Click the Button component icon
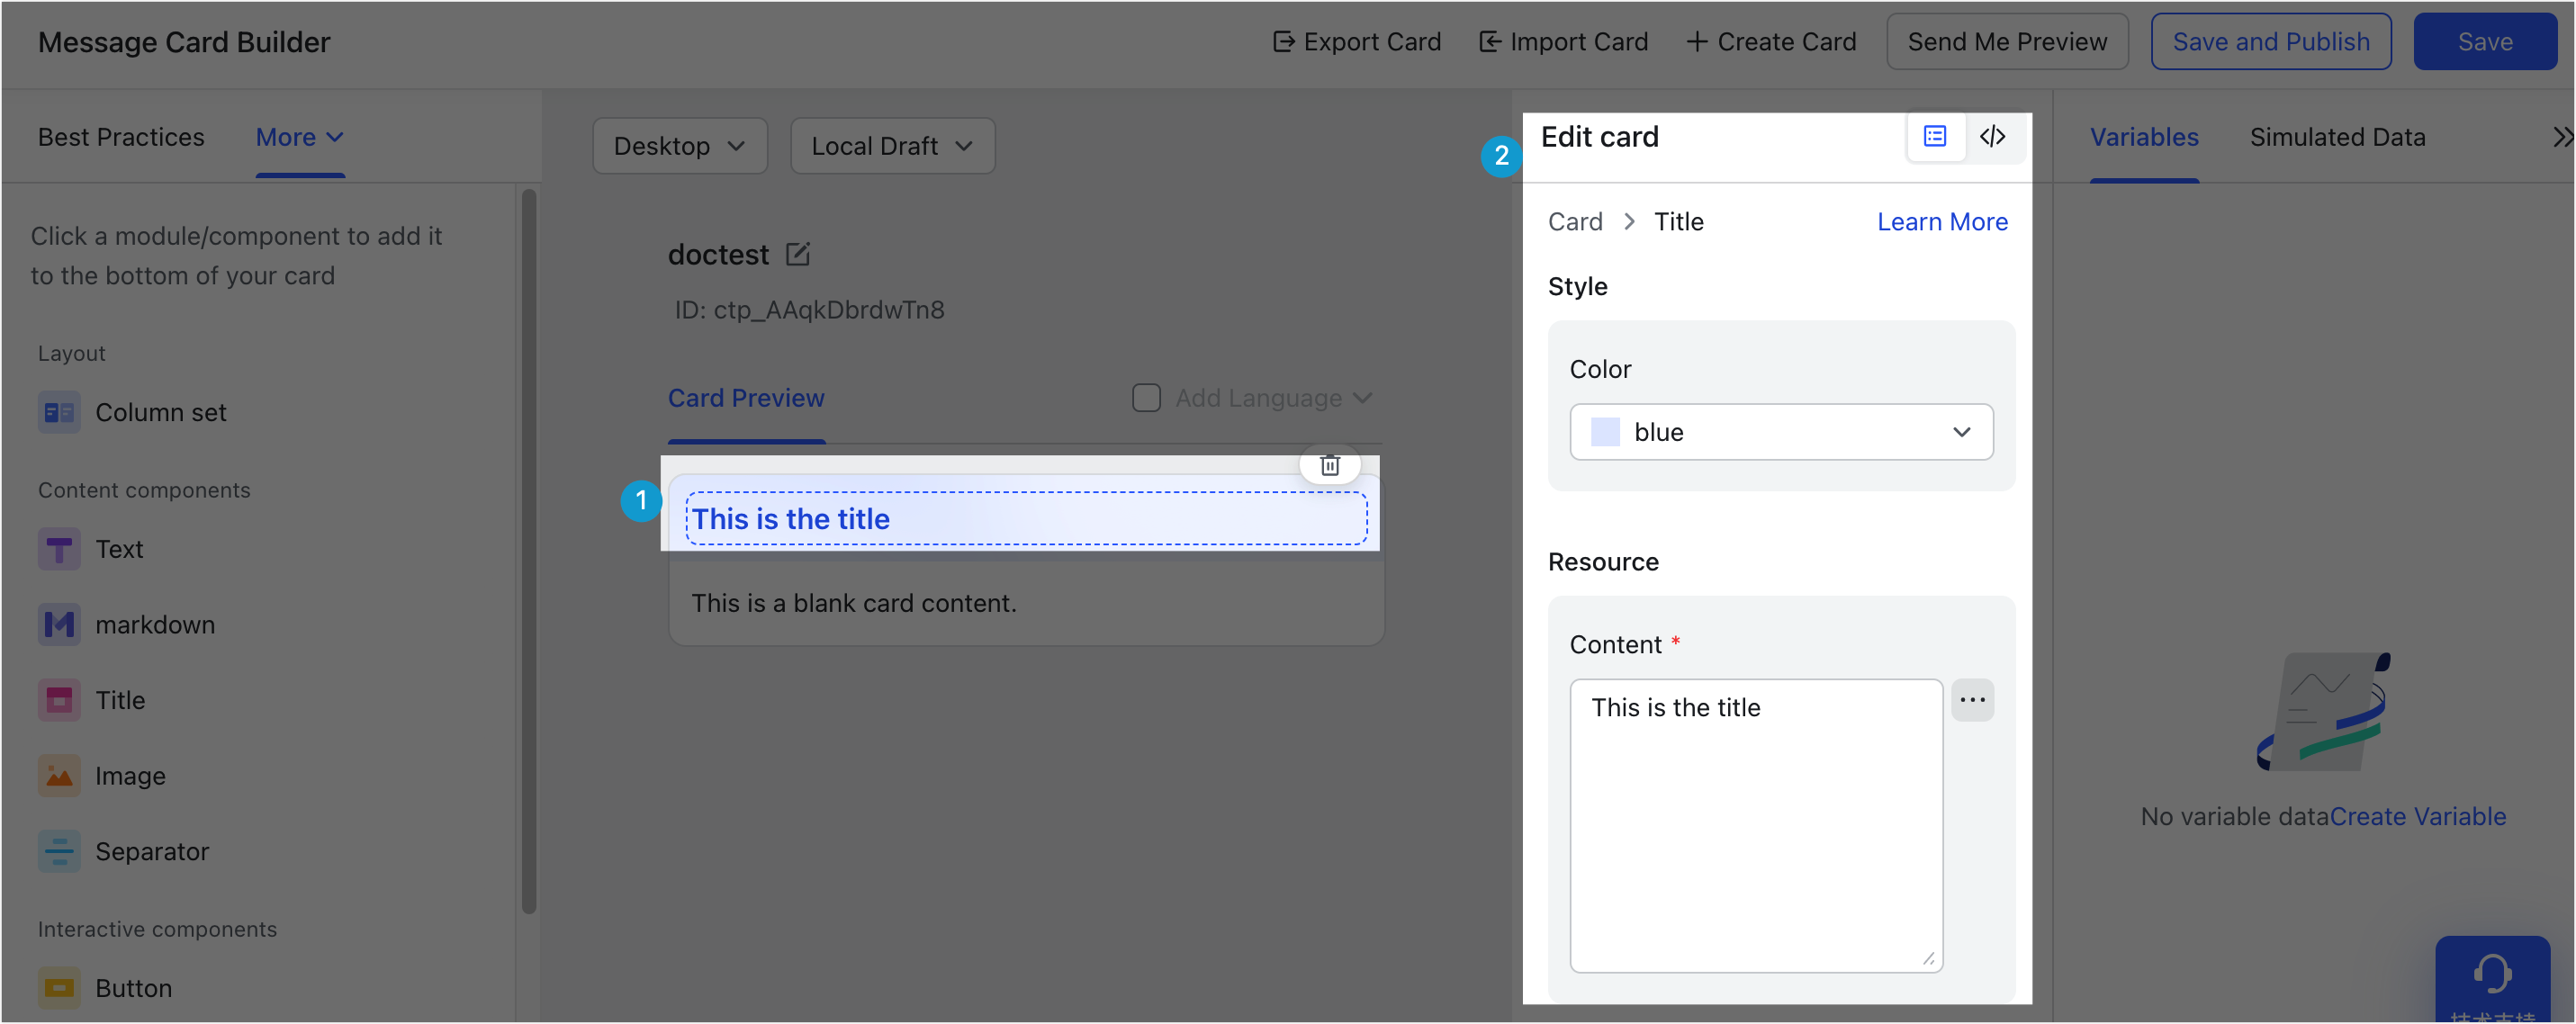2576x1024 pixels. click(59, 988)
